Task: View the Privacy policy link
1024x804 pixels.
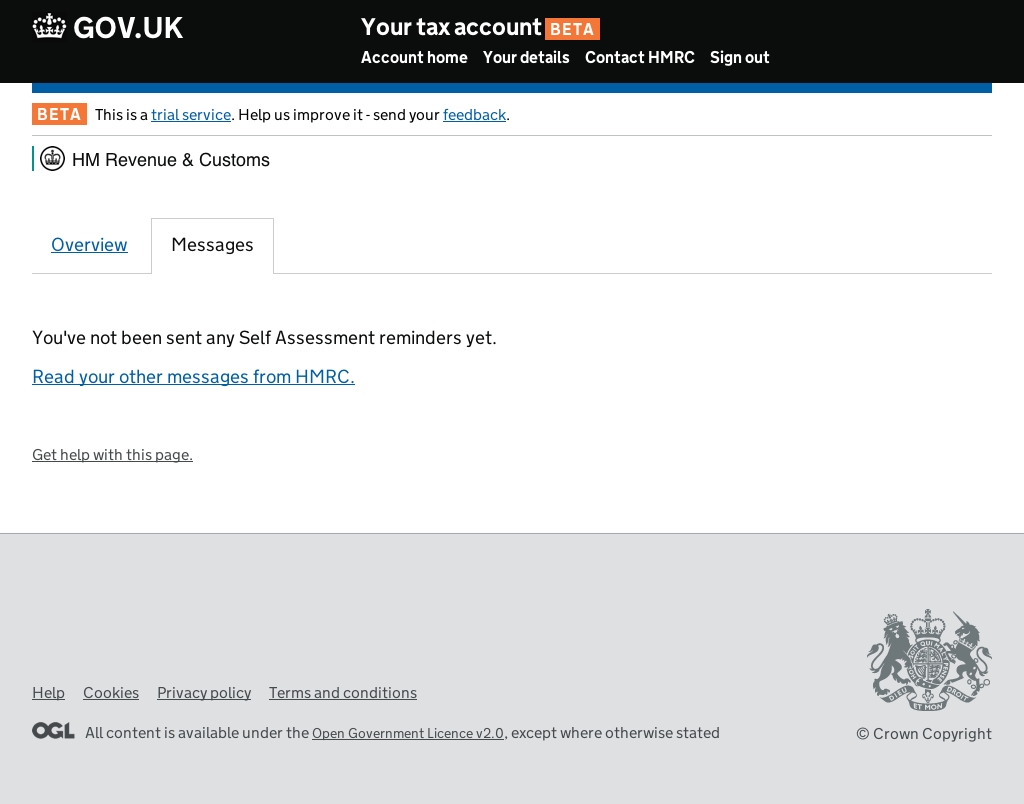Action: 204,693
